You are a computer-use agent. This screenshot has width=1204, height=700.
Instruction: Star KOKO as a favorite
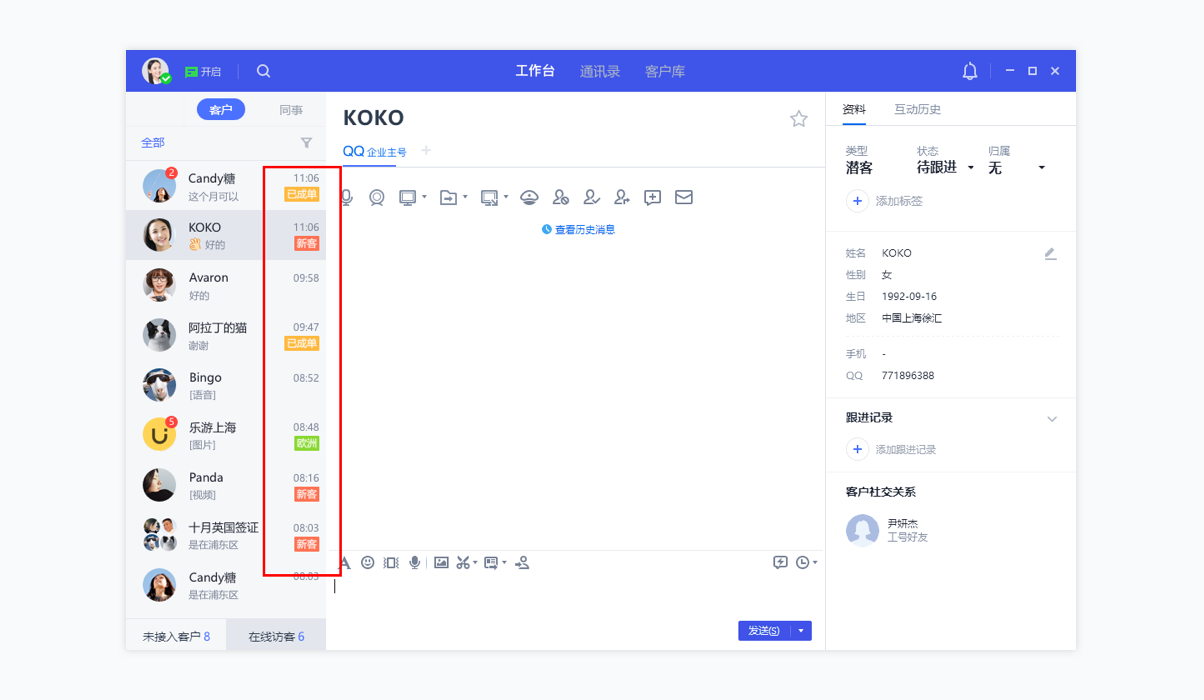point(799,119)
